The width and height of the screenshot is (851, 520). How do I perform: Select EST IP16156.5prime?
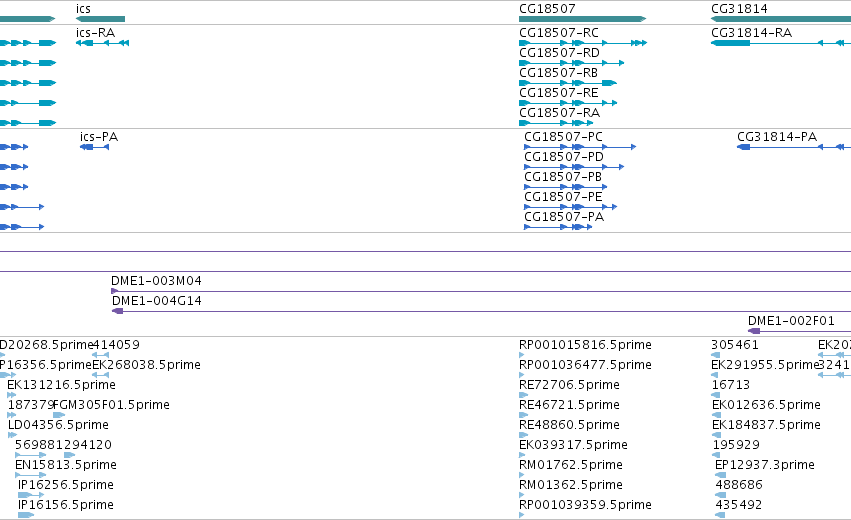coord(66,505)
